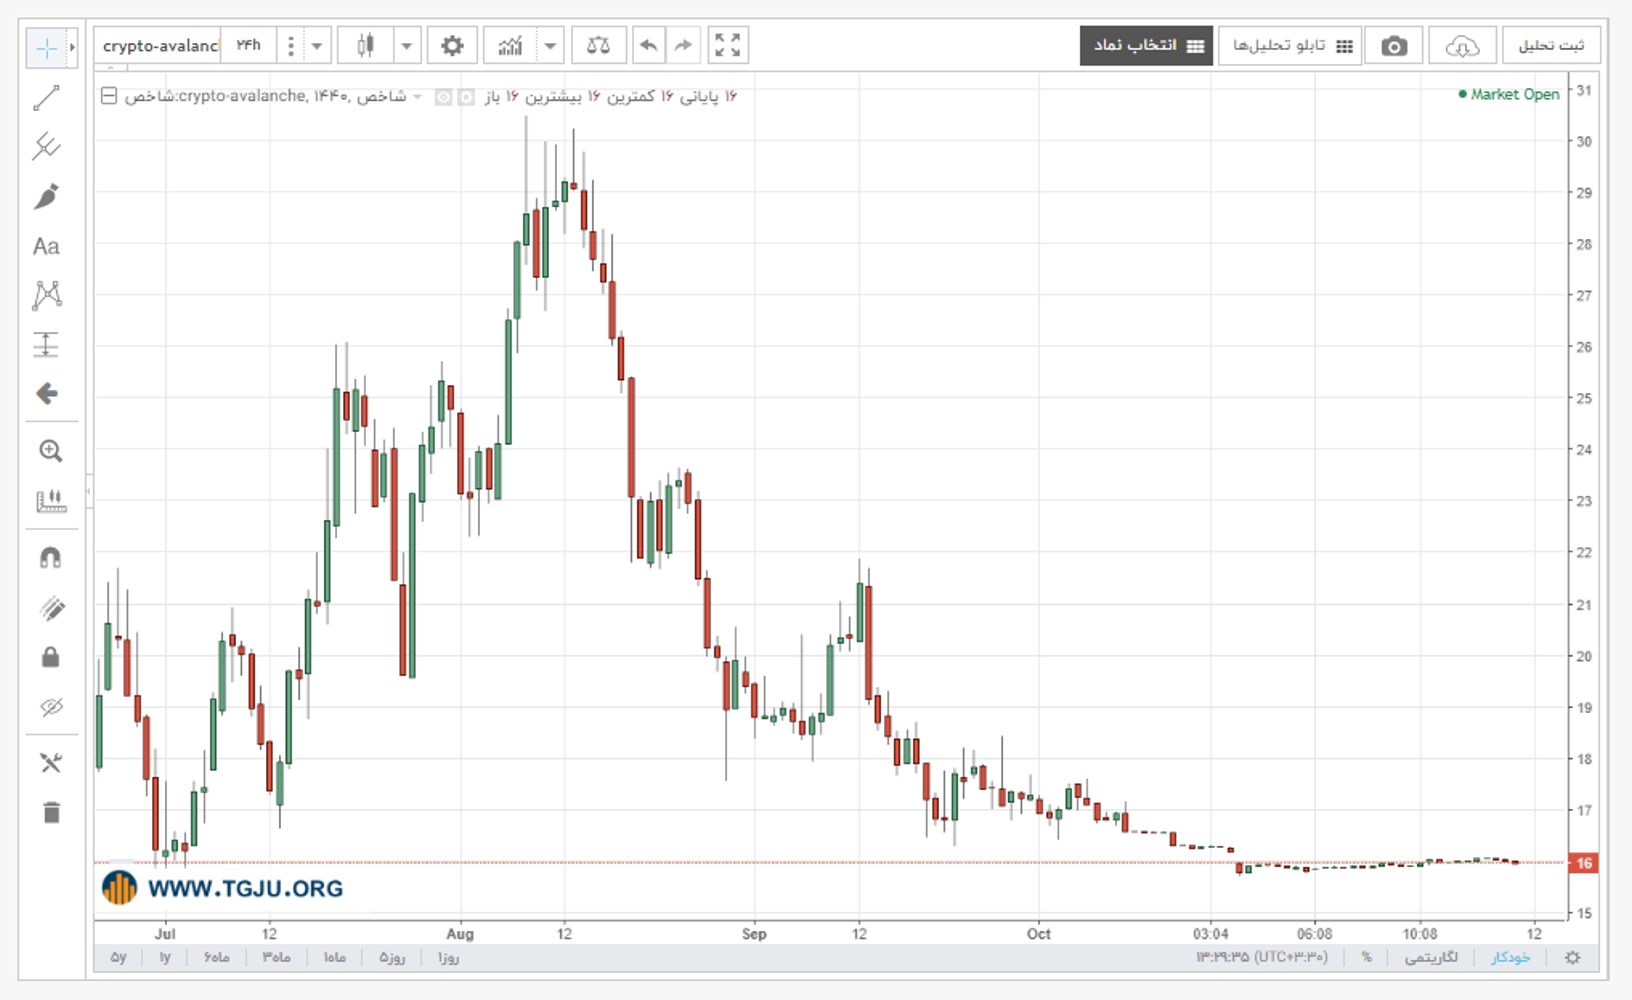
Task: Select the 5y time range
Action: (x=119, y=958)
